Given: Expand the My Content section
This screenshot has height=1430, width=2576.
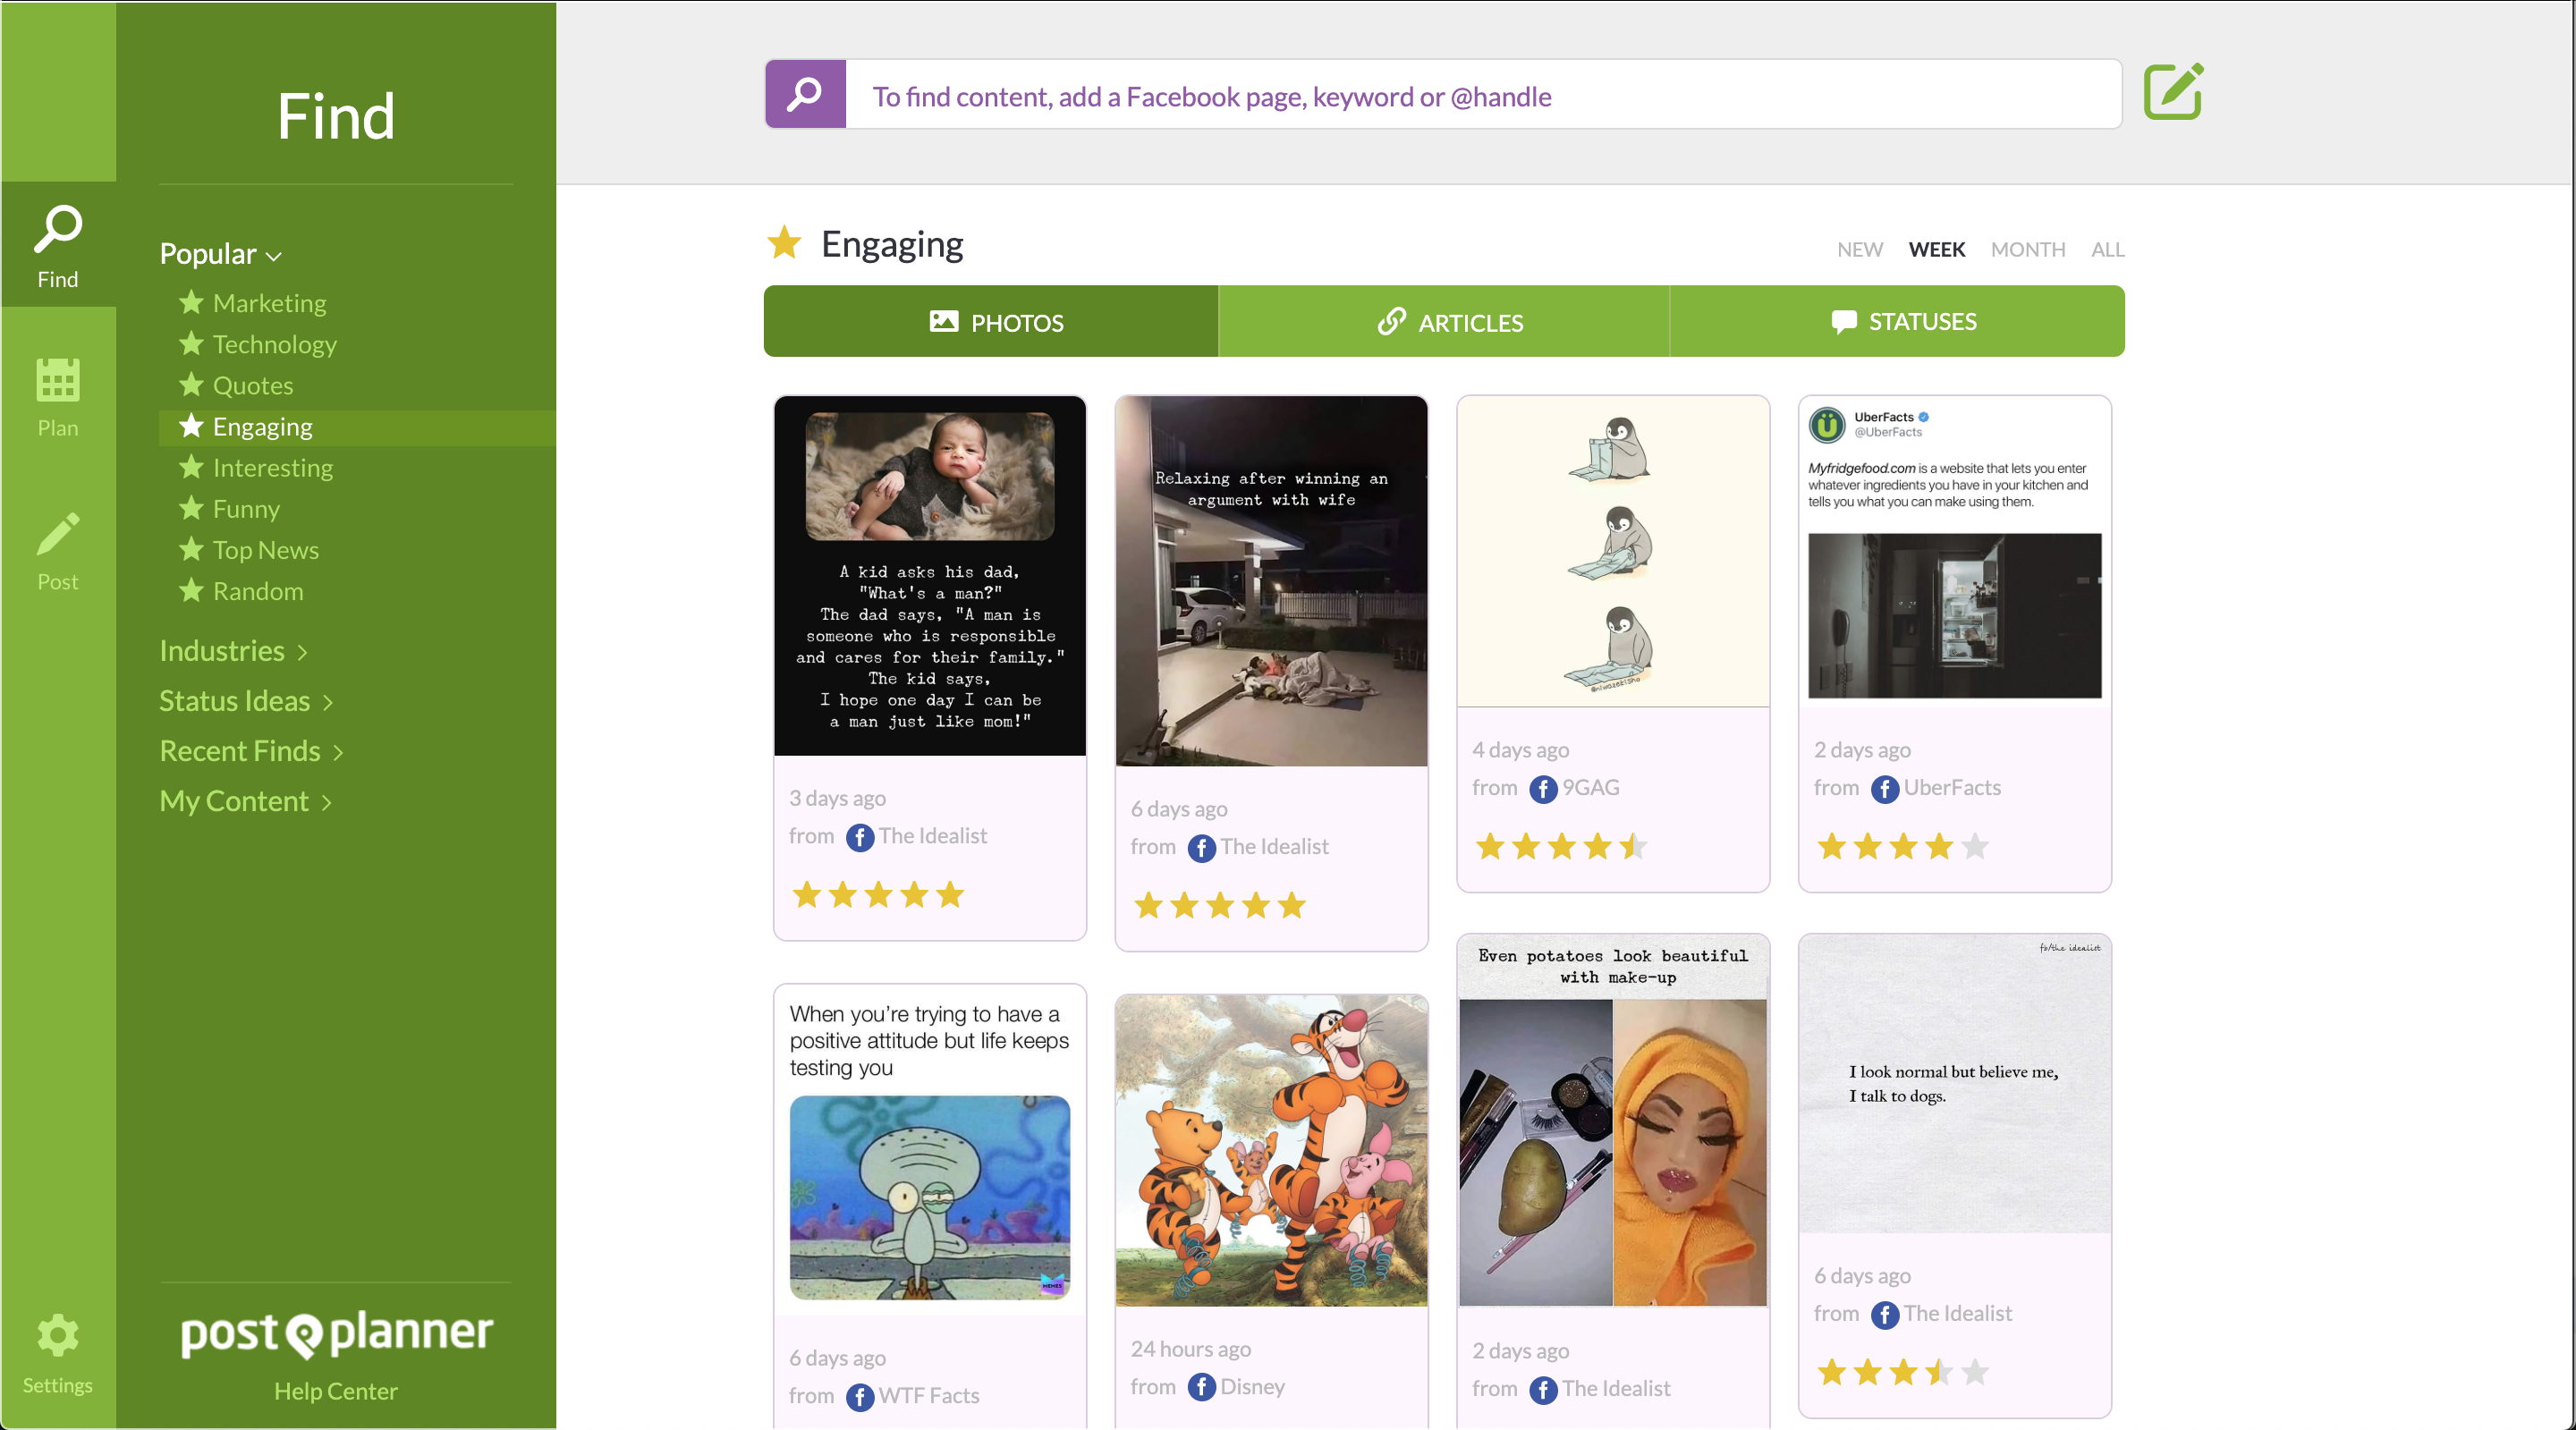Looking at the screenshot, I should point(245,801).
